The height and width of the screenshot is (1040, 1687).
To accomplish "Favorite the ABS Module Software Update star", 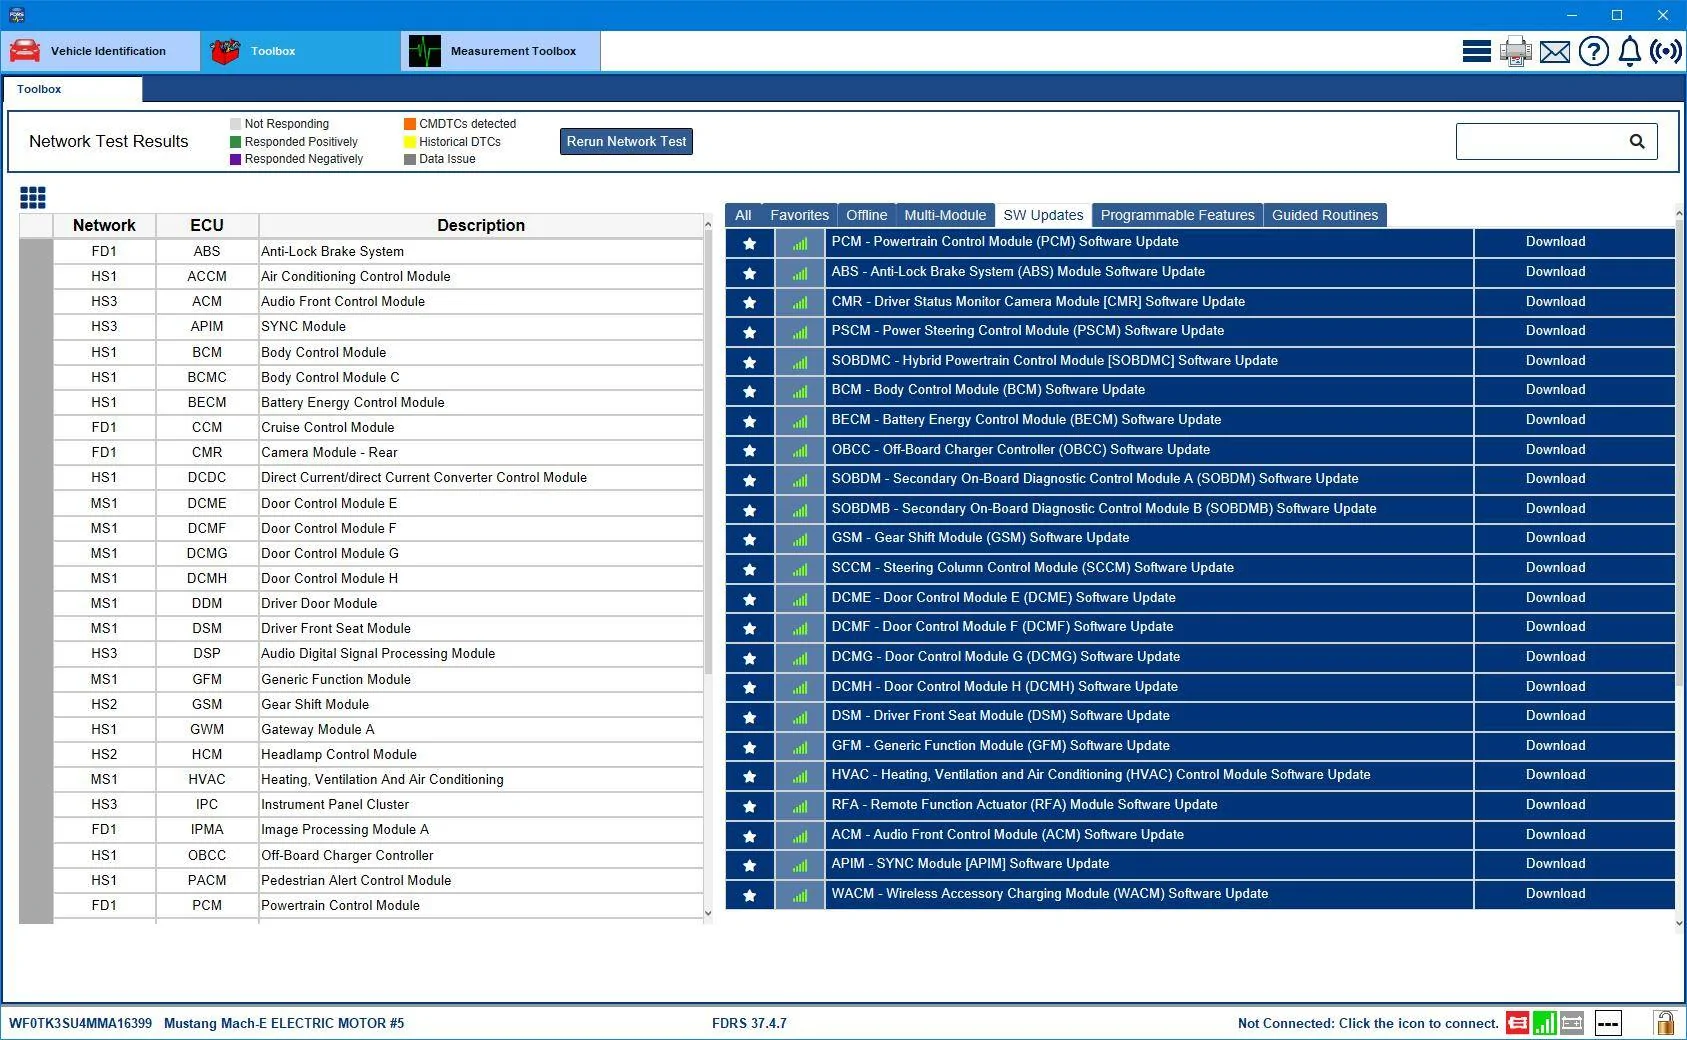I will (x=749, y=272).
